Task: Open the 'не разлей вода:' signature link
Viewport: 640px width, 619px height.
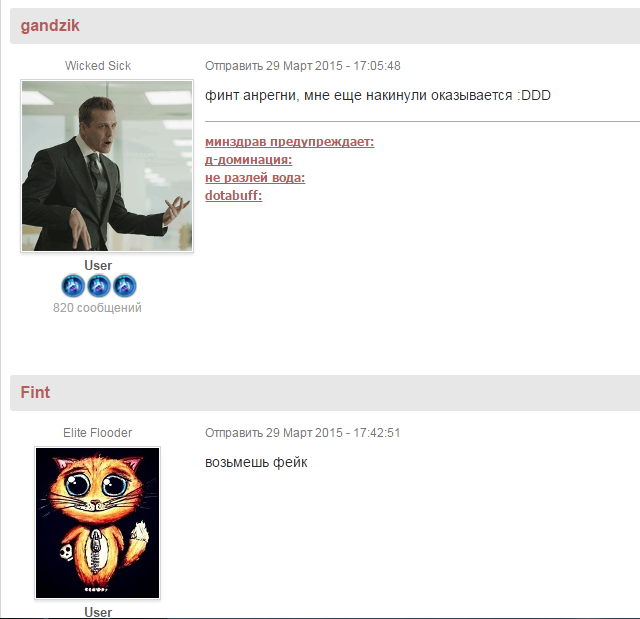Action: pos(255,178)
